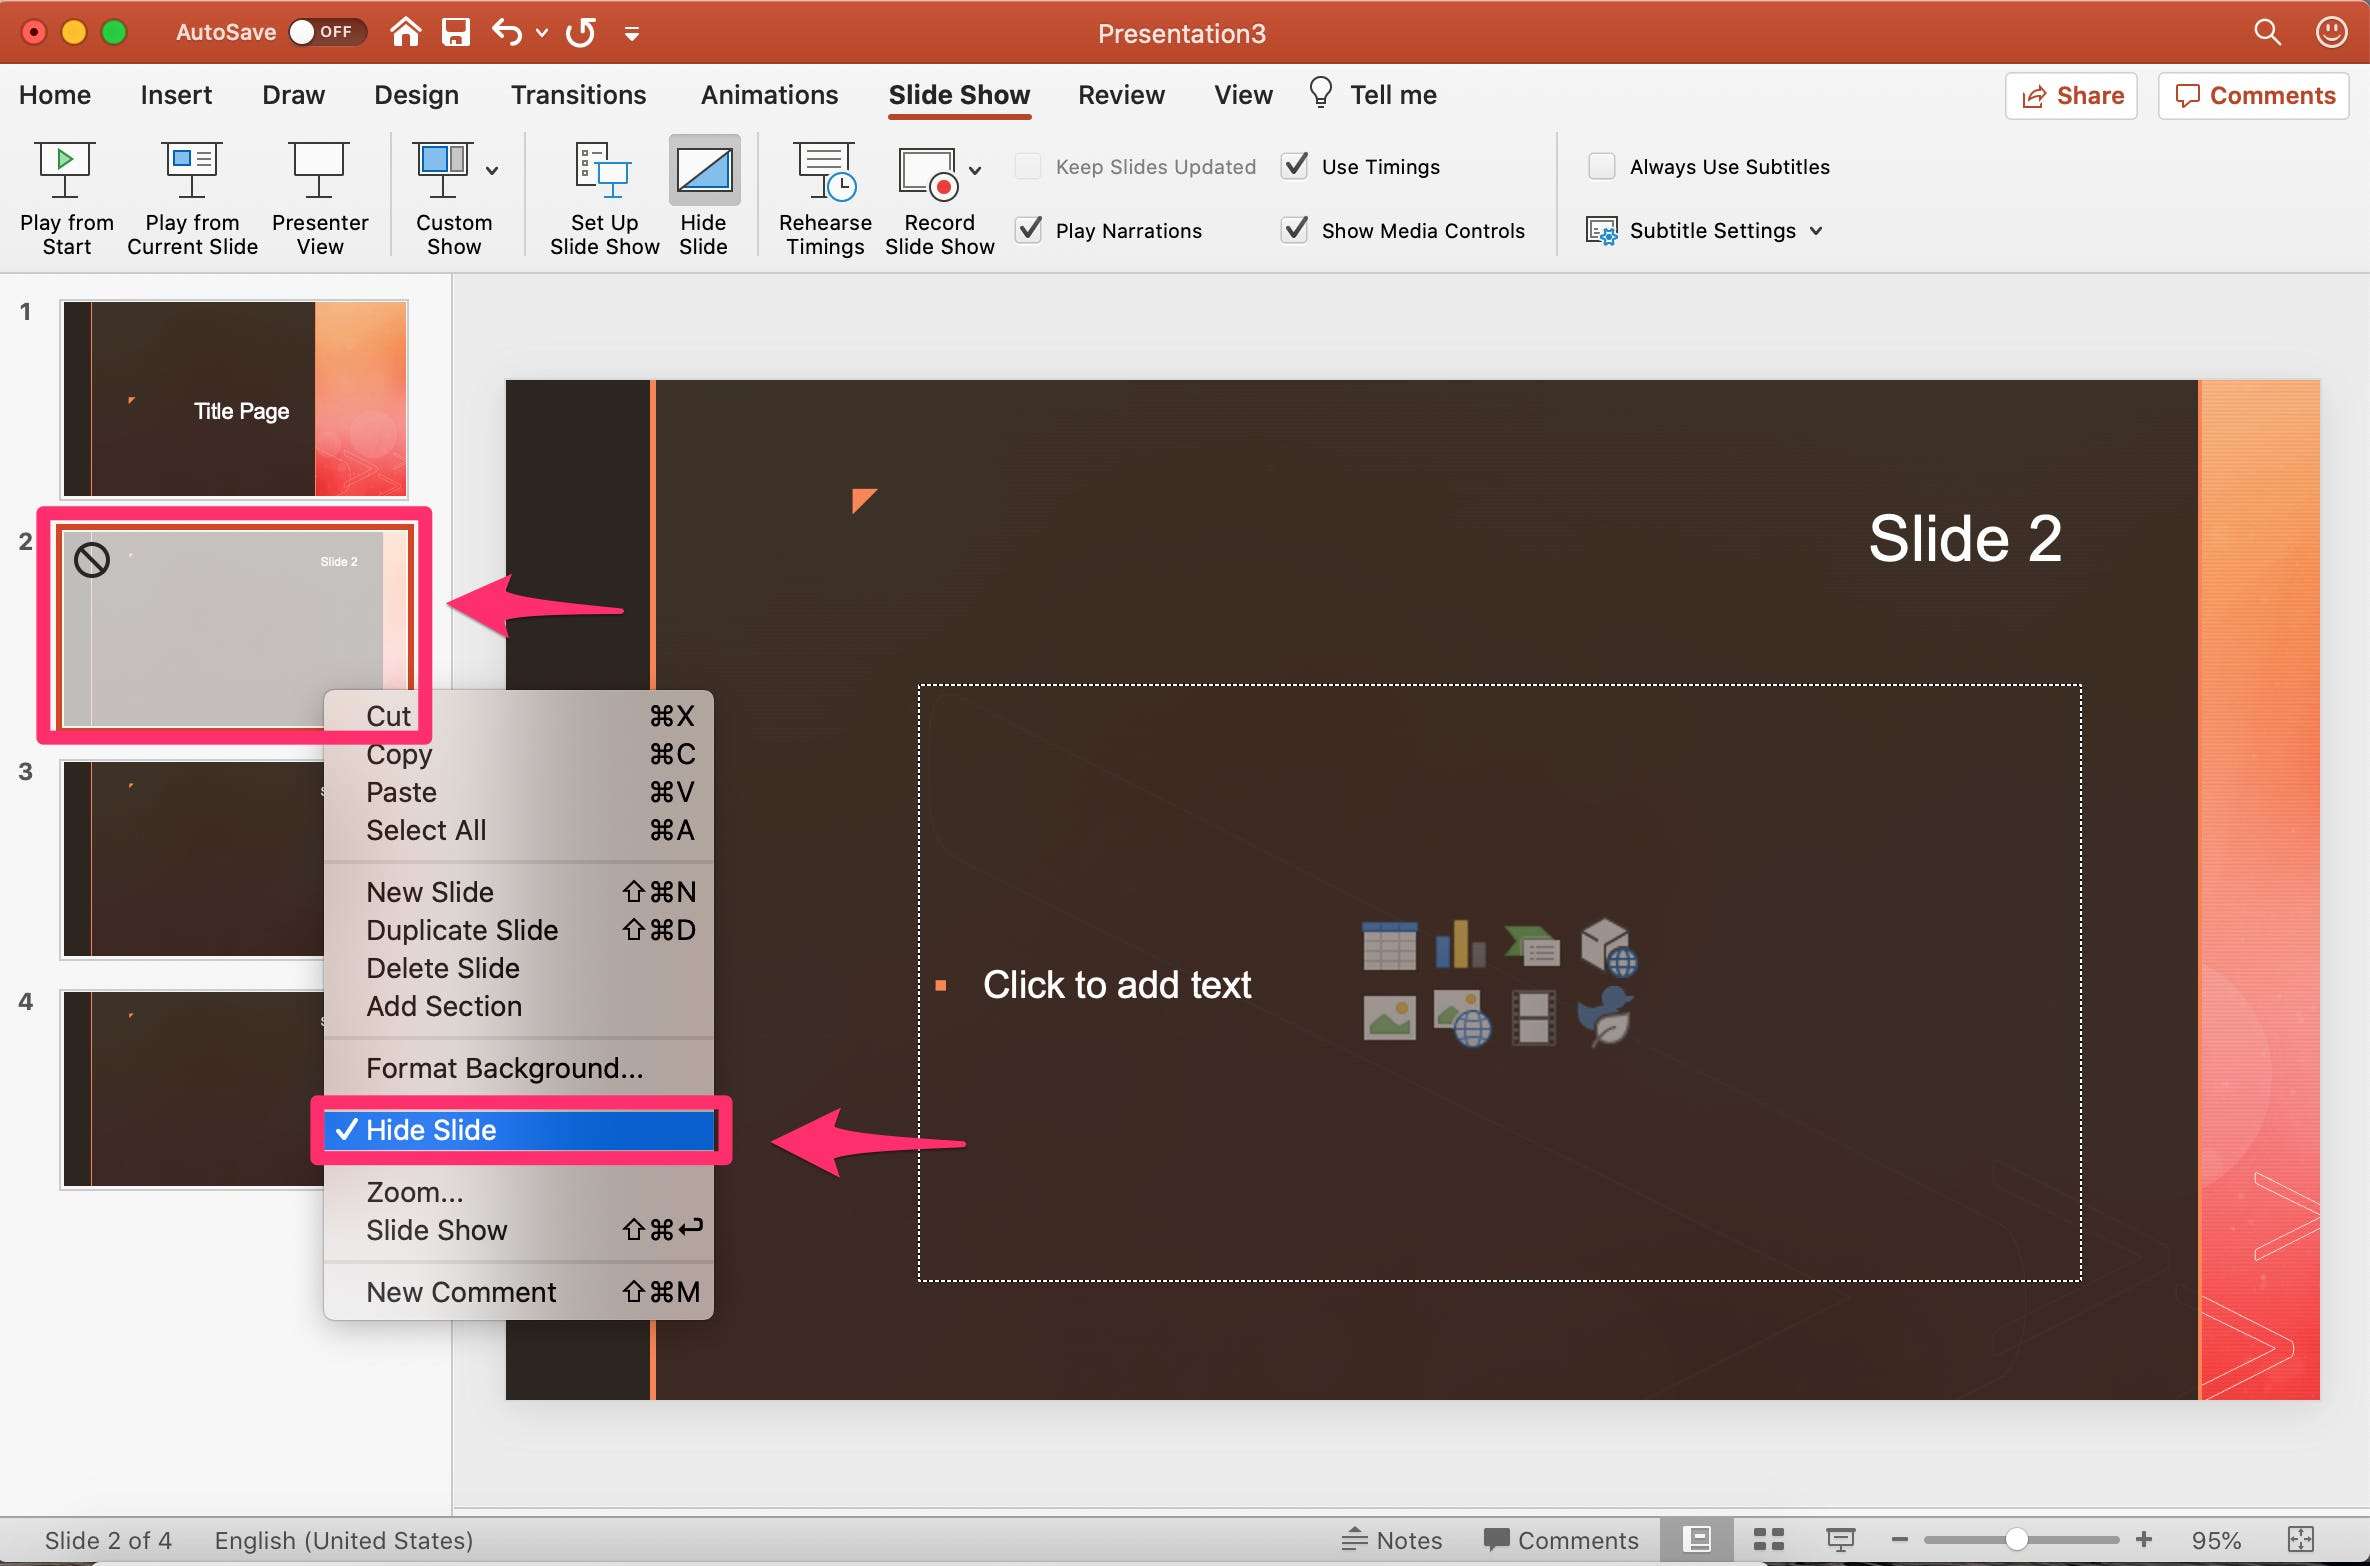Viewport: 2370px width, 1566px height.
Task: Enable Play Narrations checkbox
Action: [x=1033, y=229]
